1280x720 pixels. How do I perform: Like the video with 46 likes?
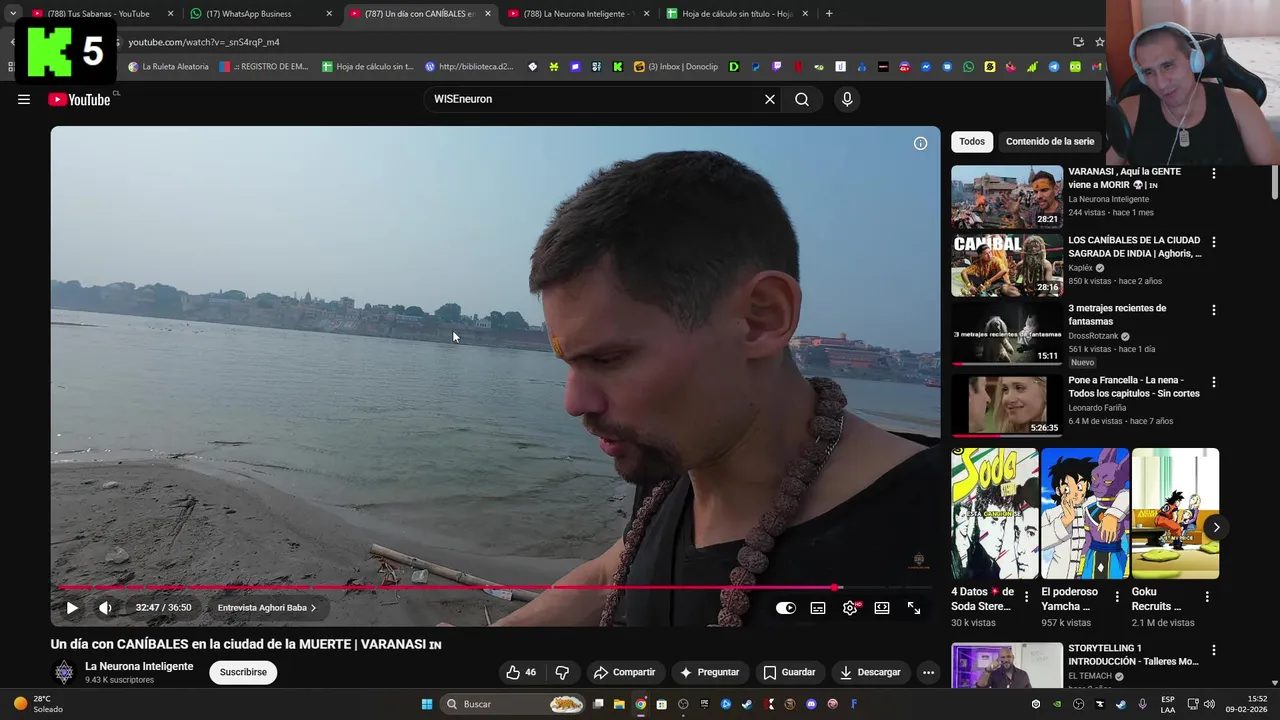521,672
